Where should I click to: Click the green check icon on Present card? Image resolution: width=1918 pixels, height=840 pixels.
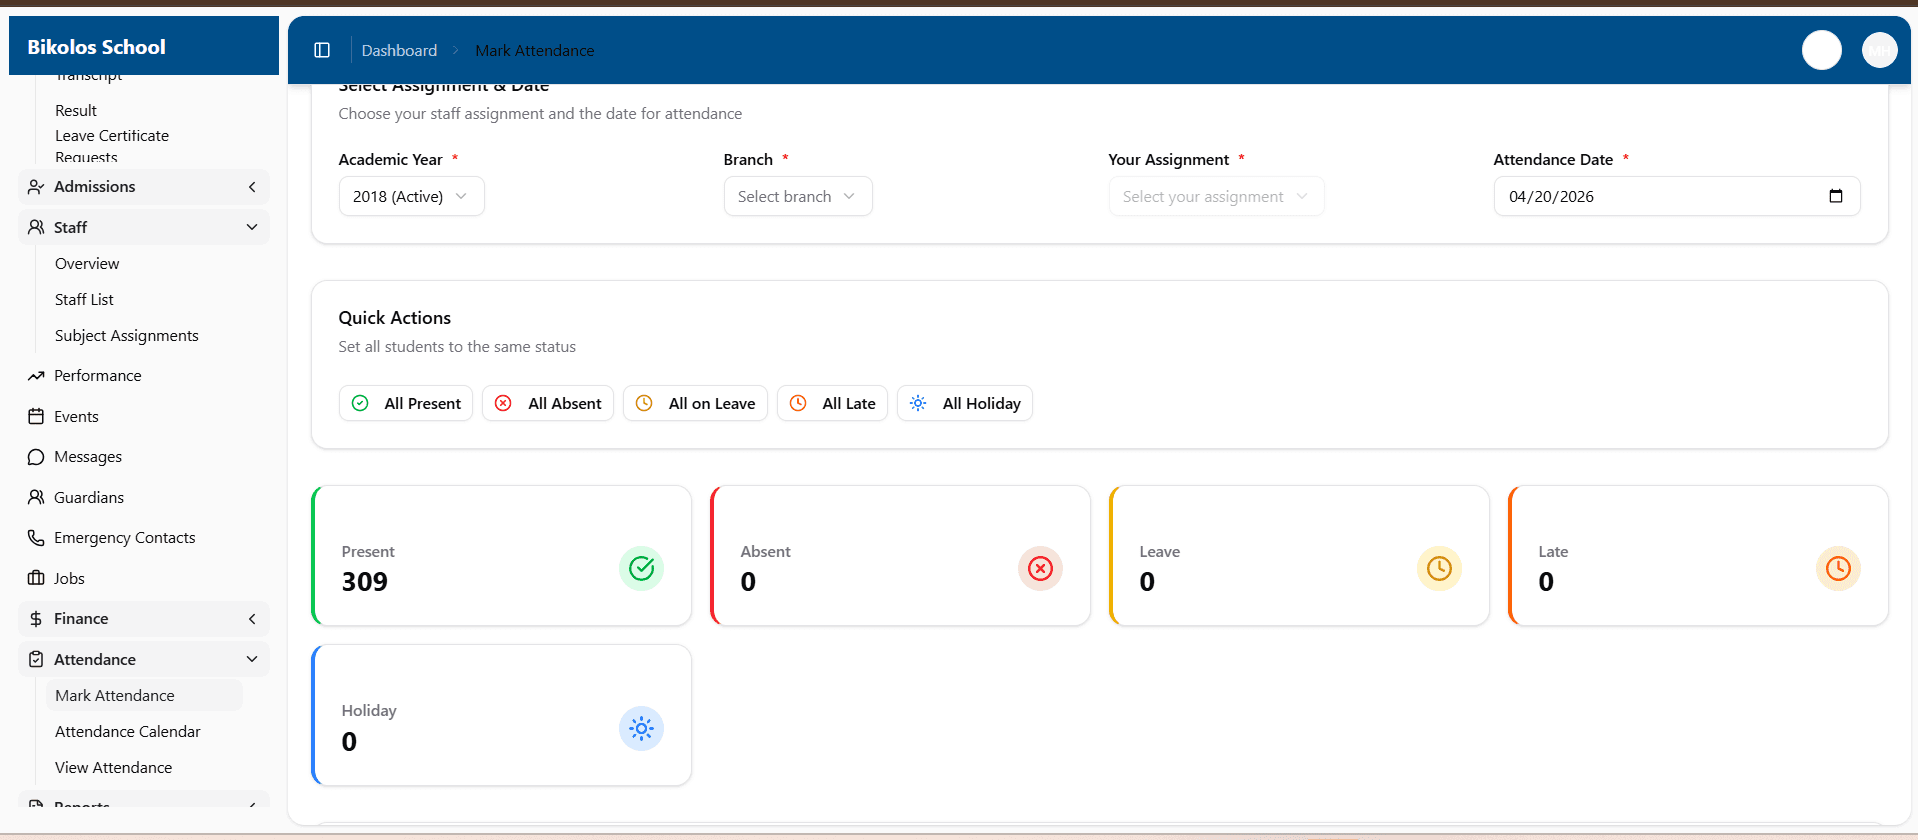pyautogui.click(x=641, y=569)
